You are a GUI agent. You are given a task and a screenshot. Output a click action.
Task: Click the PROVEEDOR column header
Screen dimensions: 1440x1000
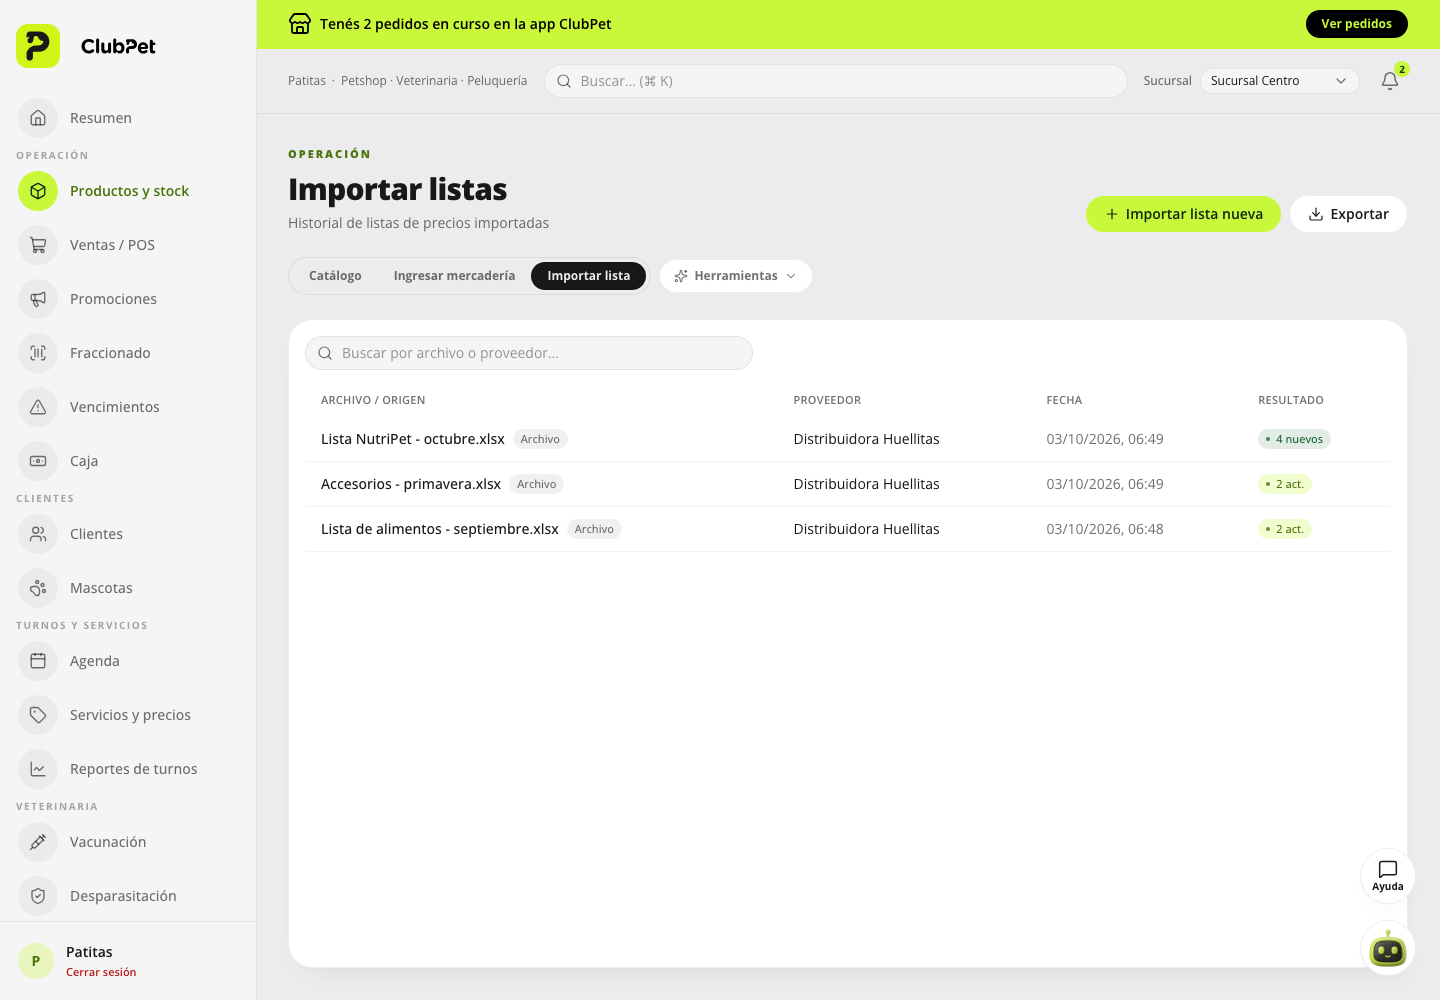pyautogui.click(x=827, y=400)
